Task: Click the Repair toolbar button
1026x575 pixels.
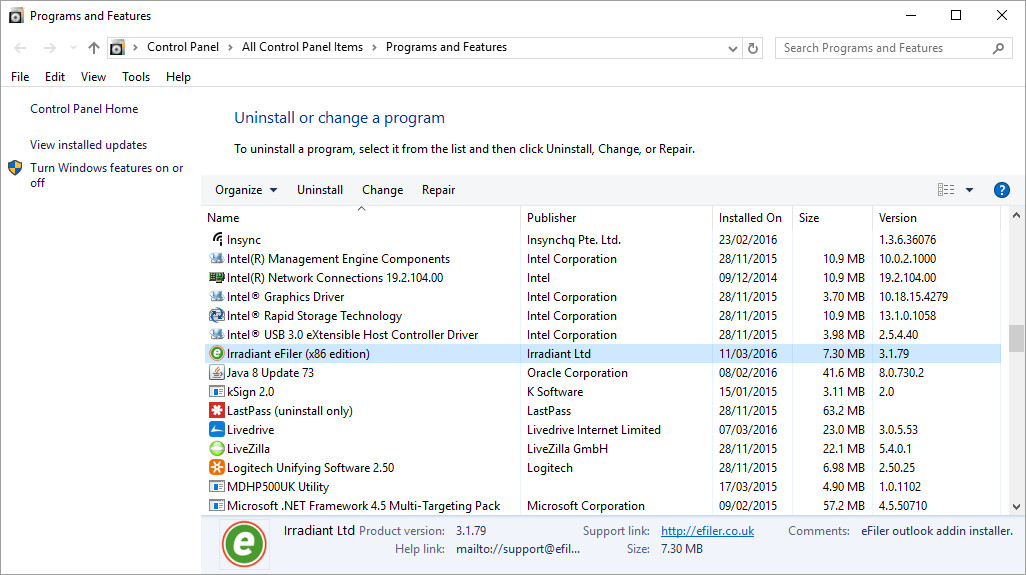Action: [438, 190]
